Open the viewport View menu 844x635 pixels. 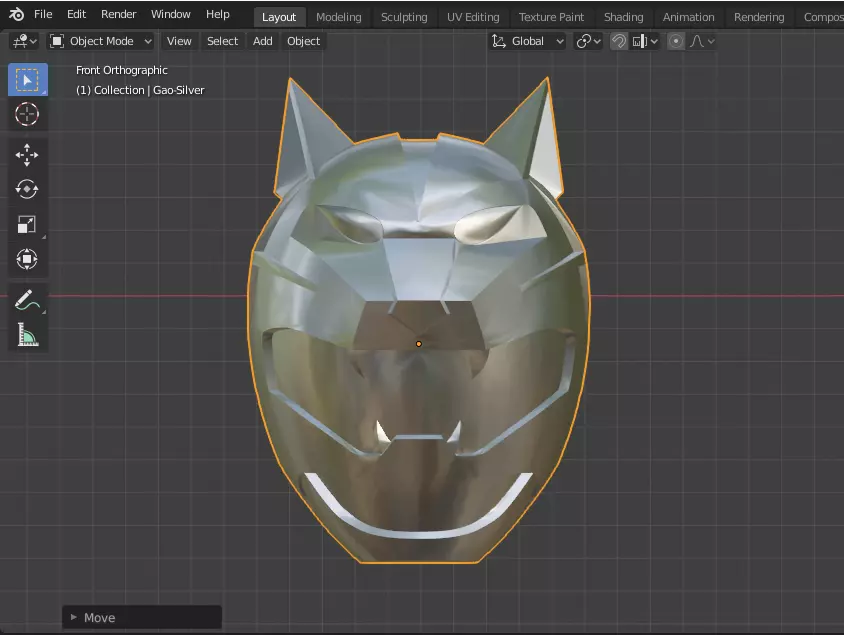tap(179, 41)
